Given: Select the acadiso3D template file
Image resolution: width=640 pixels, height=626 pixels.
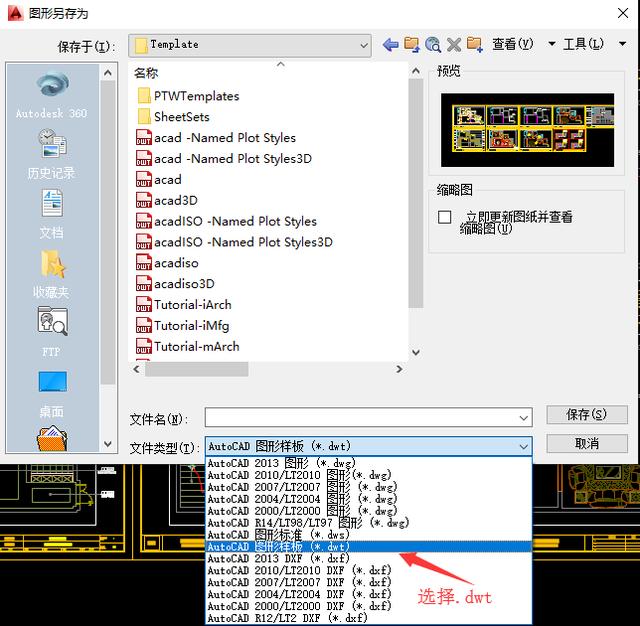Looking at the screenshot, I should [x=175, y=284].
